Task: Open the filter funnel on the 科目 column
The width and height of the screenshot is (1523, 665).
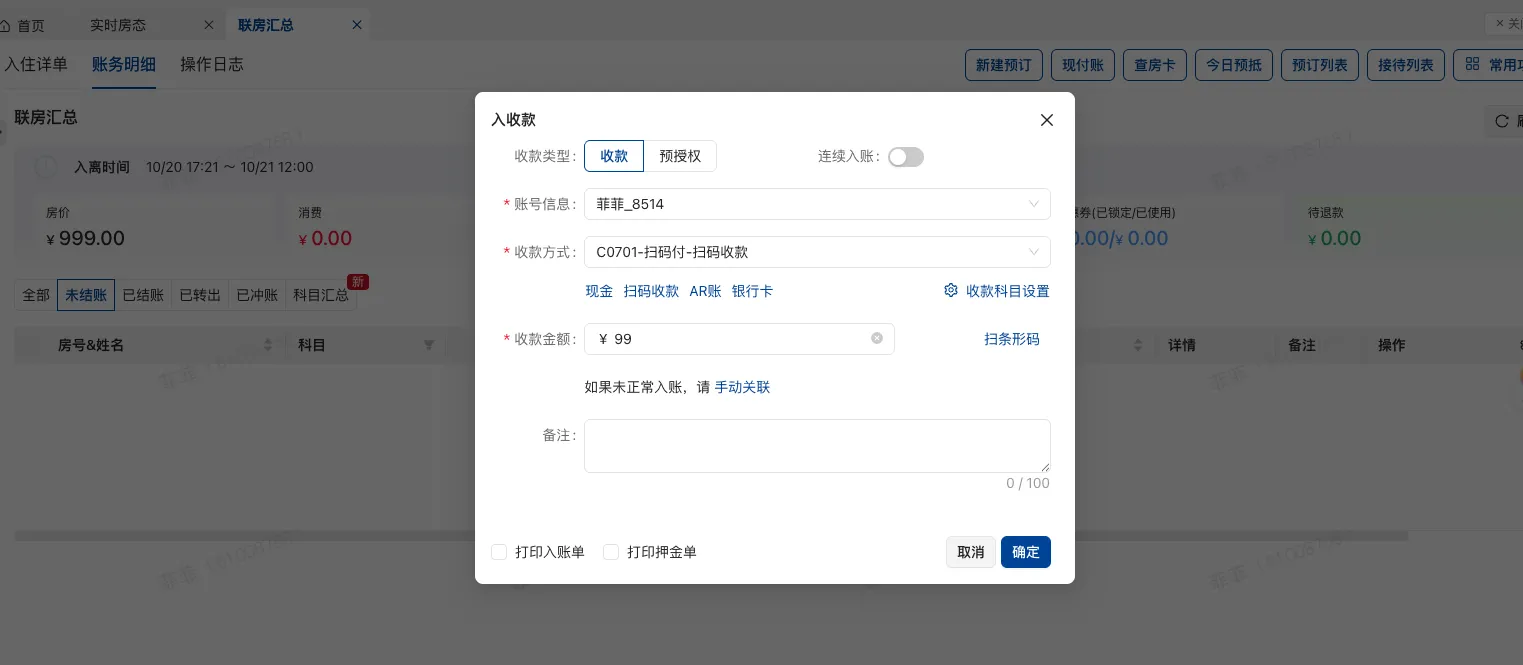Action: pos(429,345)
